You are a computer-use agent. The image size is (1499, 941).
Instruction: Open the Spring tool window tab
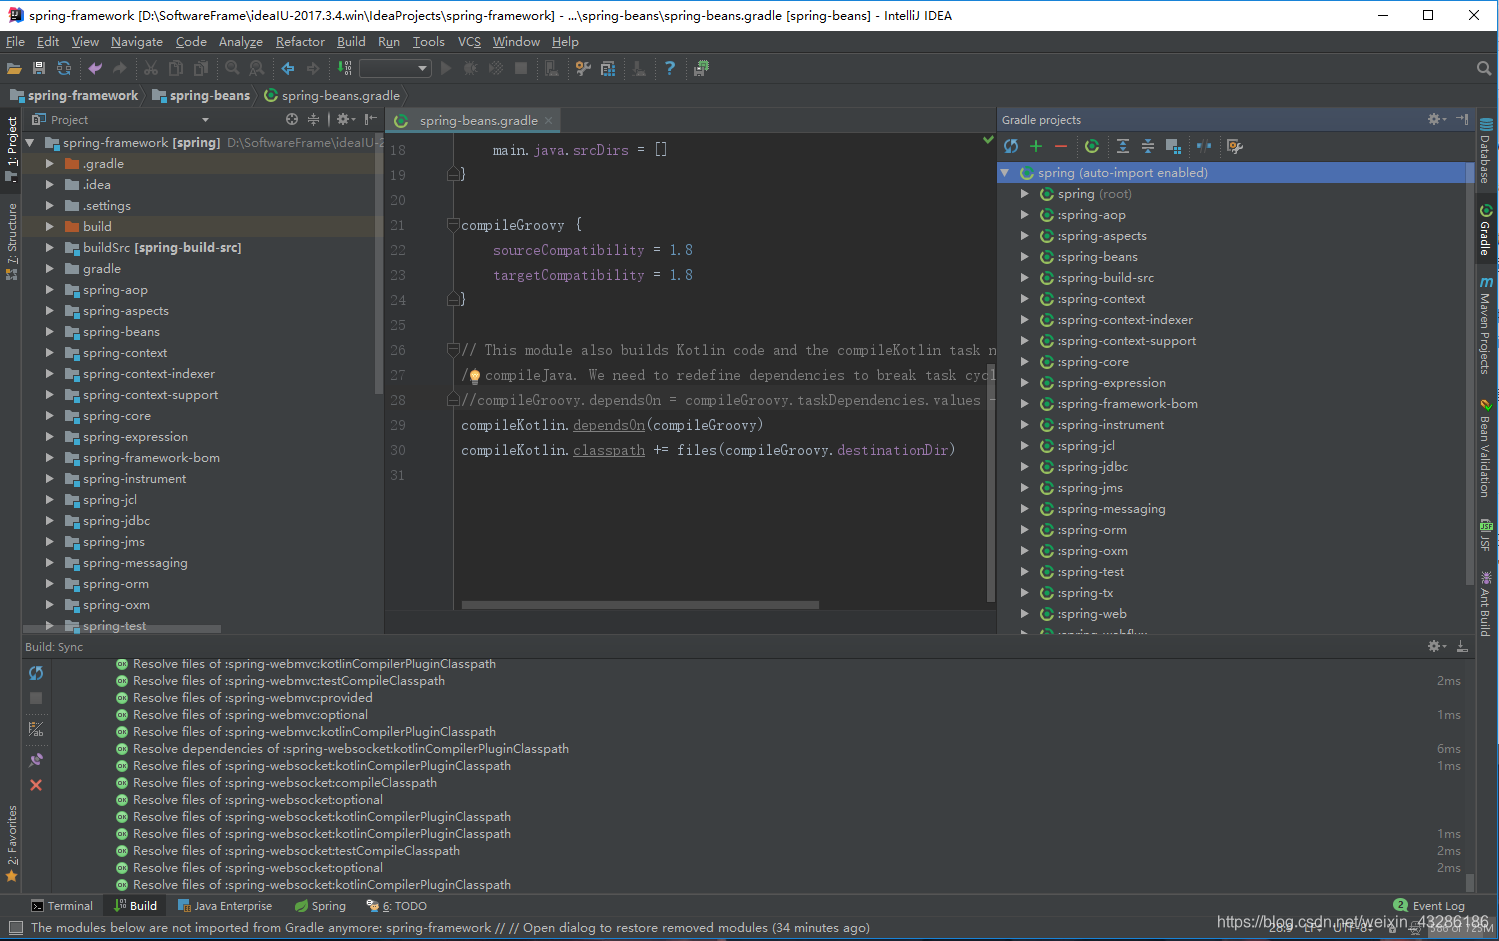pyautogui.click(x=321, y=906)
